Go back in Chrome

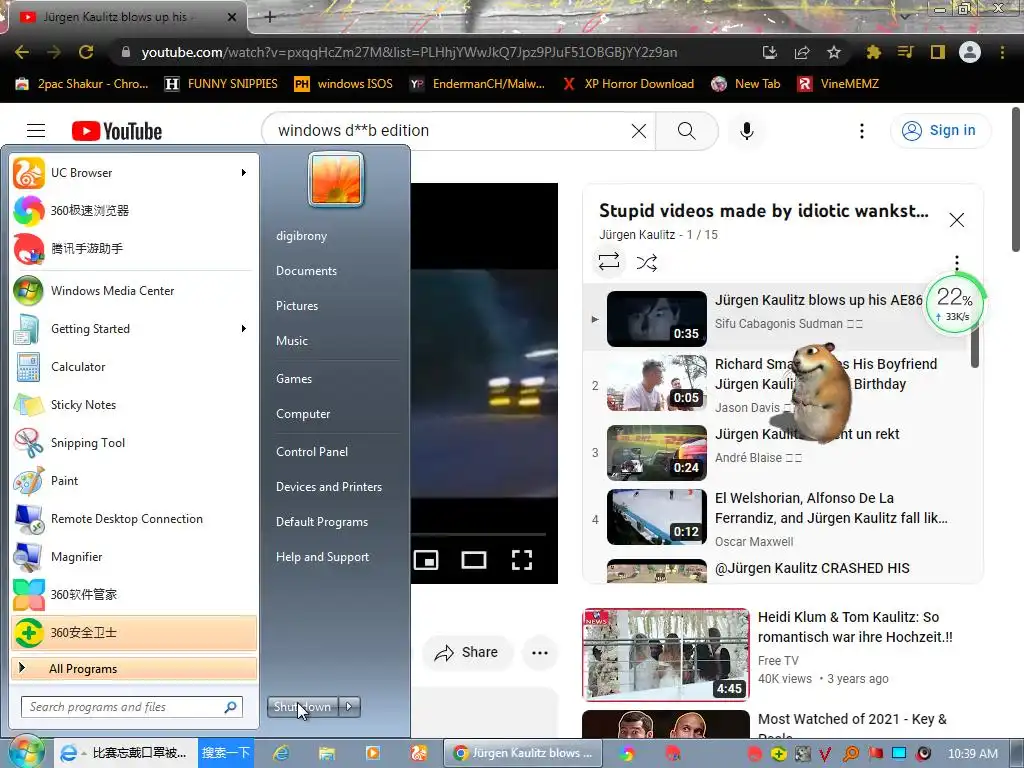click(22, 52)
